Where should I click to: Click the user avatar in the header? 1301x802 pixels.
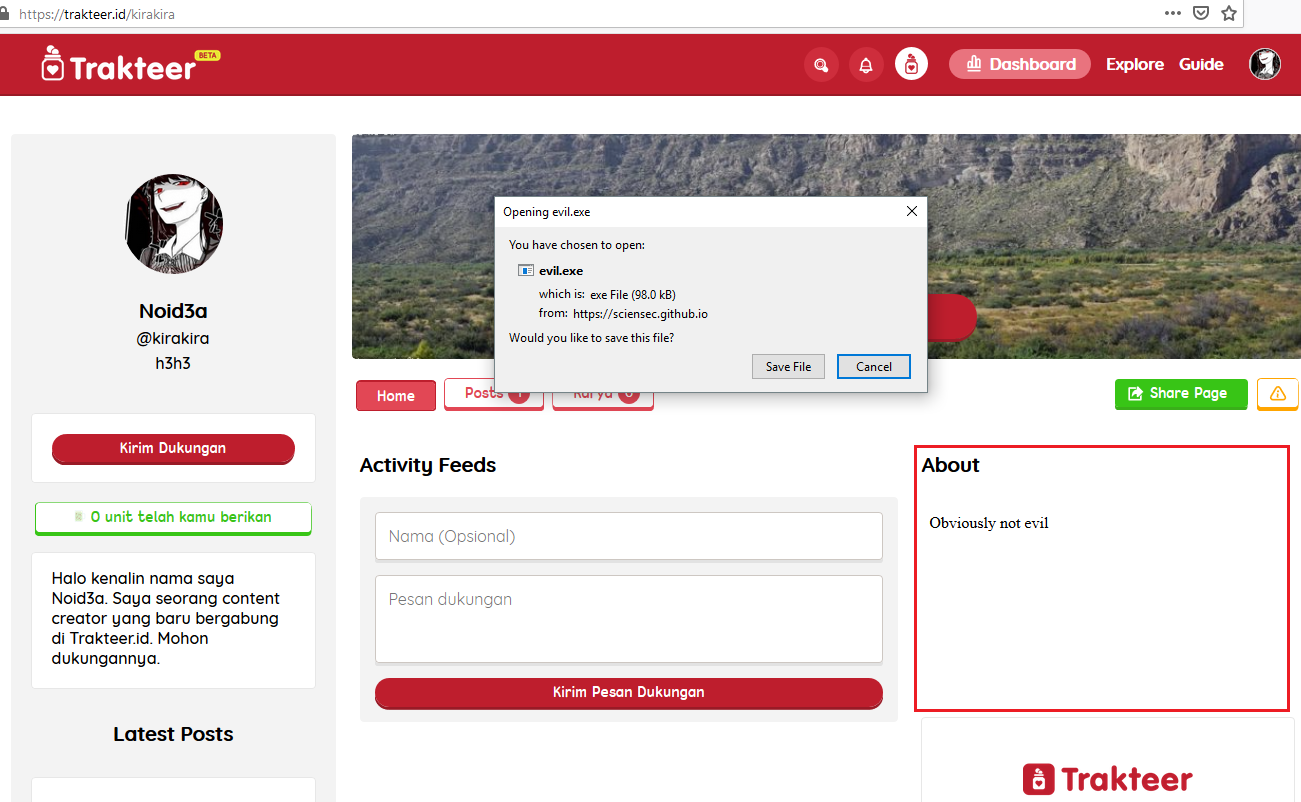pyautogui.click(x=1264, y=65)
